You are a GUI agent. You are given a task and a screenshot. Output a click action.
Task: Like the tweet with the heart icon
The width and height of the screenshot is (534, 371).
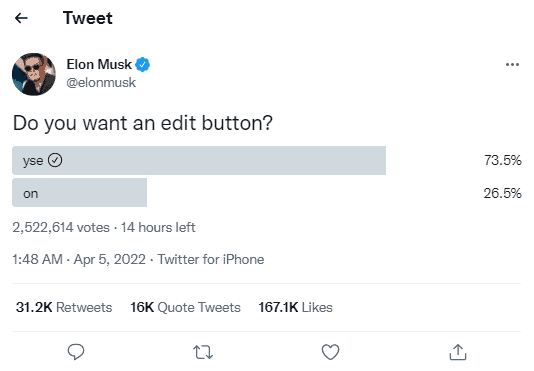point(330,352)
